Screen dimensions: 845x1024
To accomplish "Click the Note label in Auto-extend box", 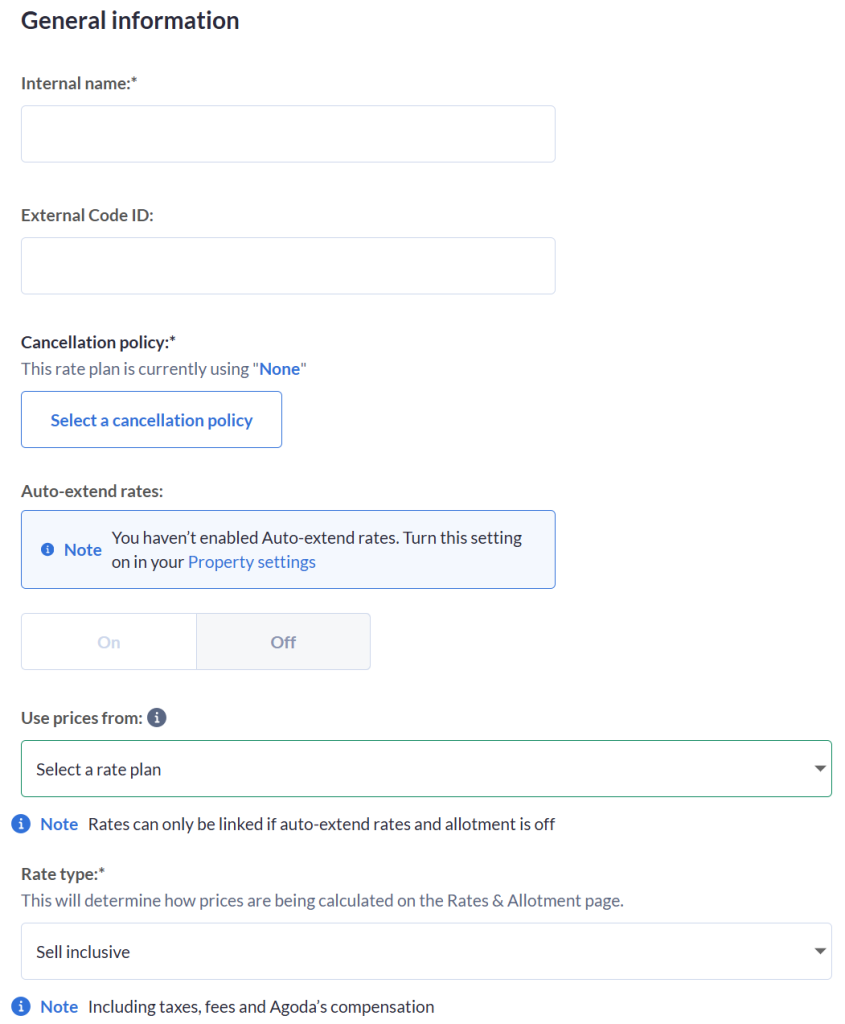I will [83, 550].
